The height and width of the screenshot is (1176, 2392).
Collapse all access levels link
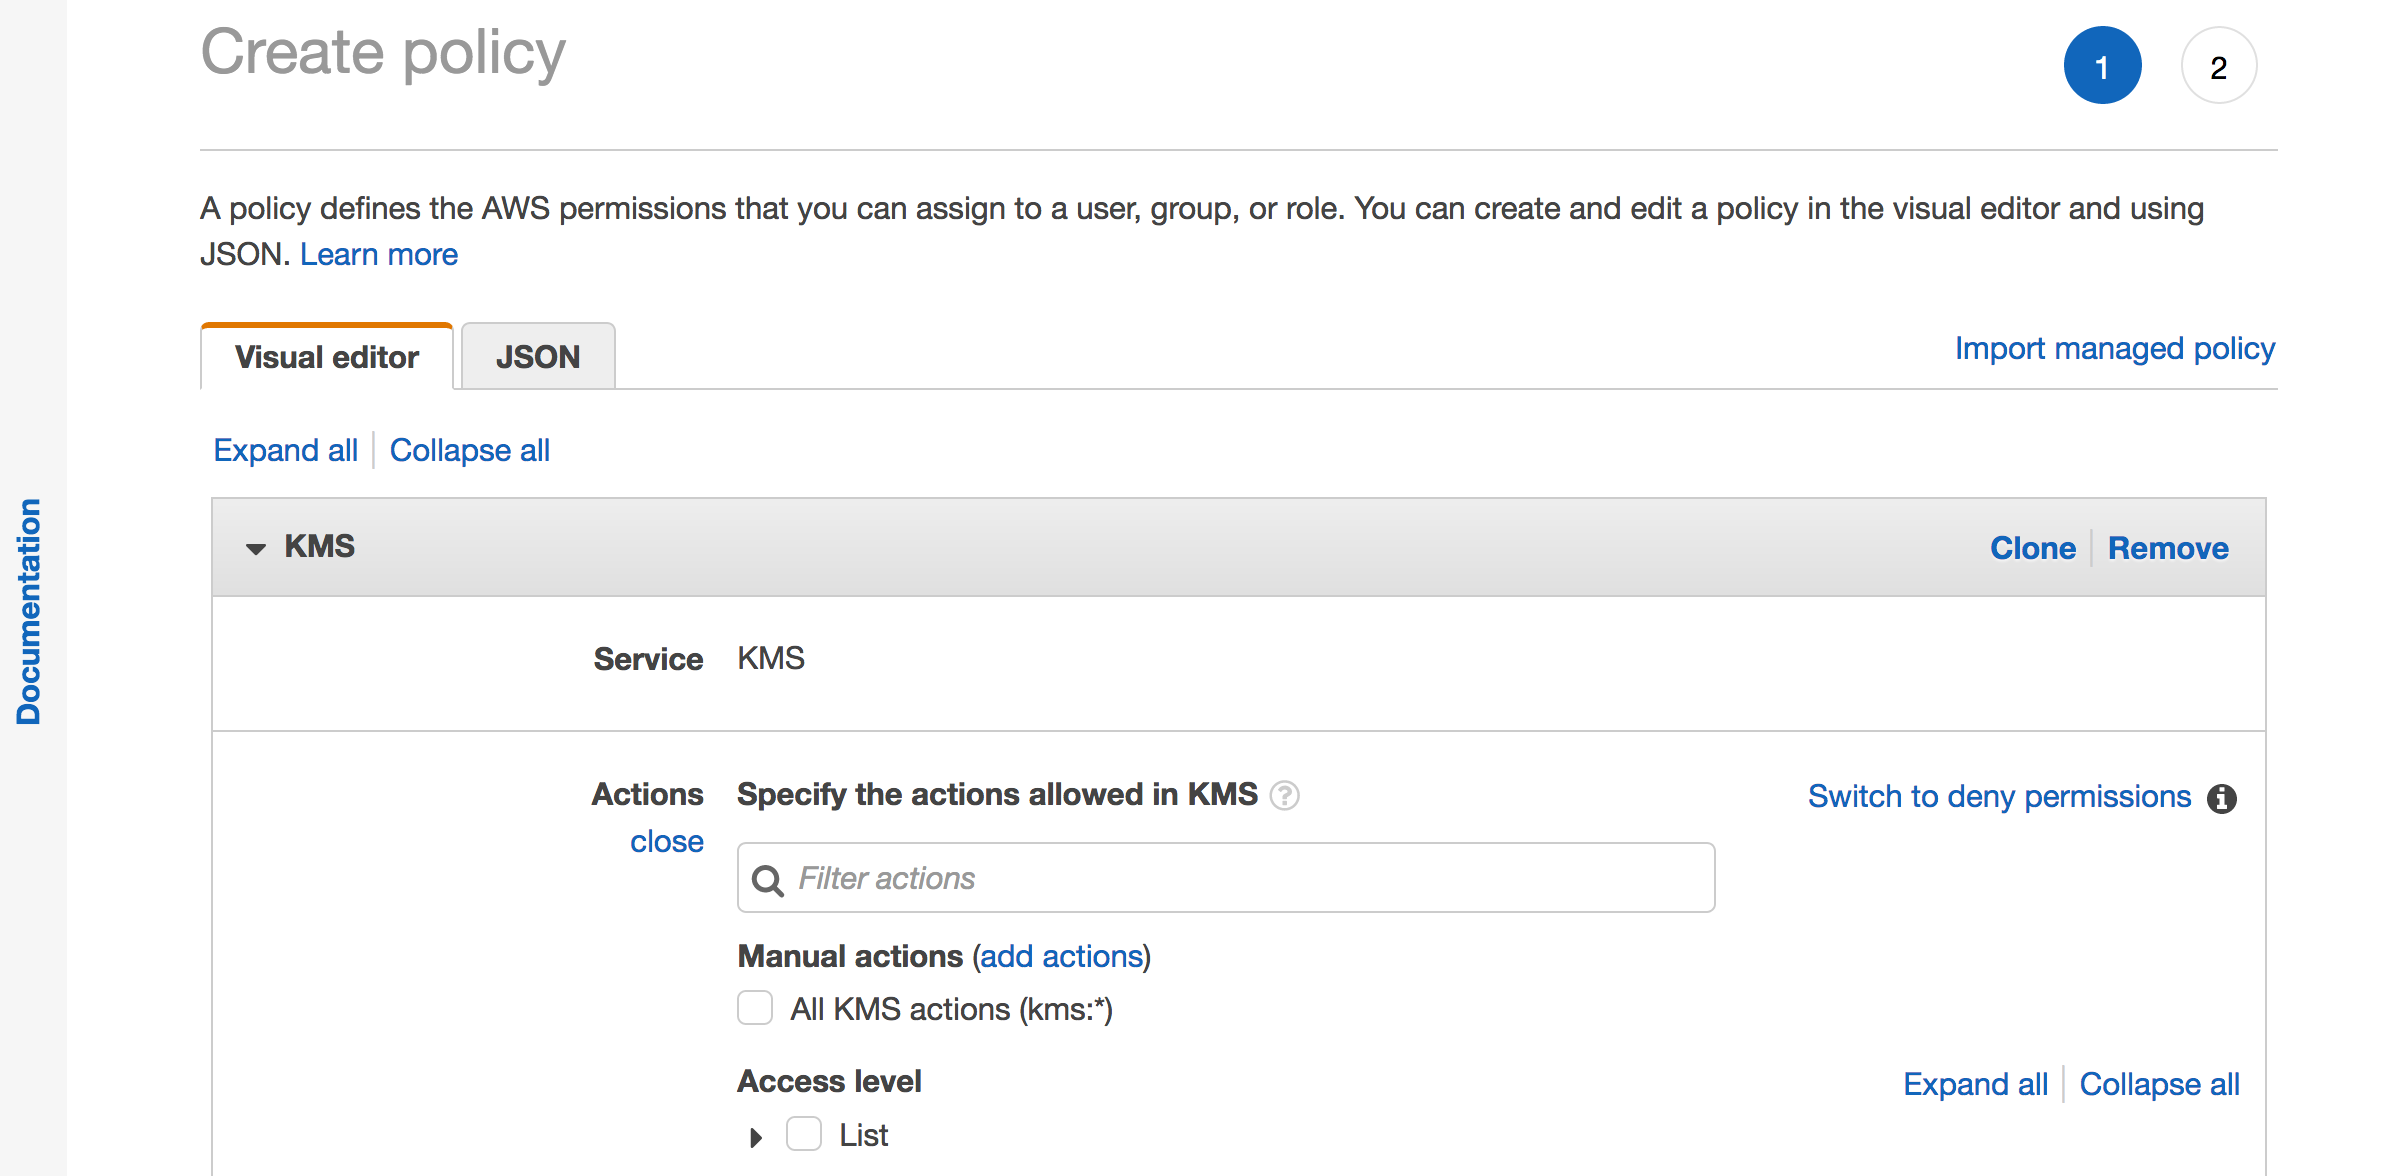(x=2160, y=1084)
